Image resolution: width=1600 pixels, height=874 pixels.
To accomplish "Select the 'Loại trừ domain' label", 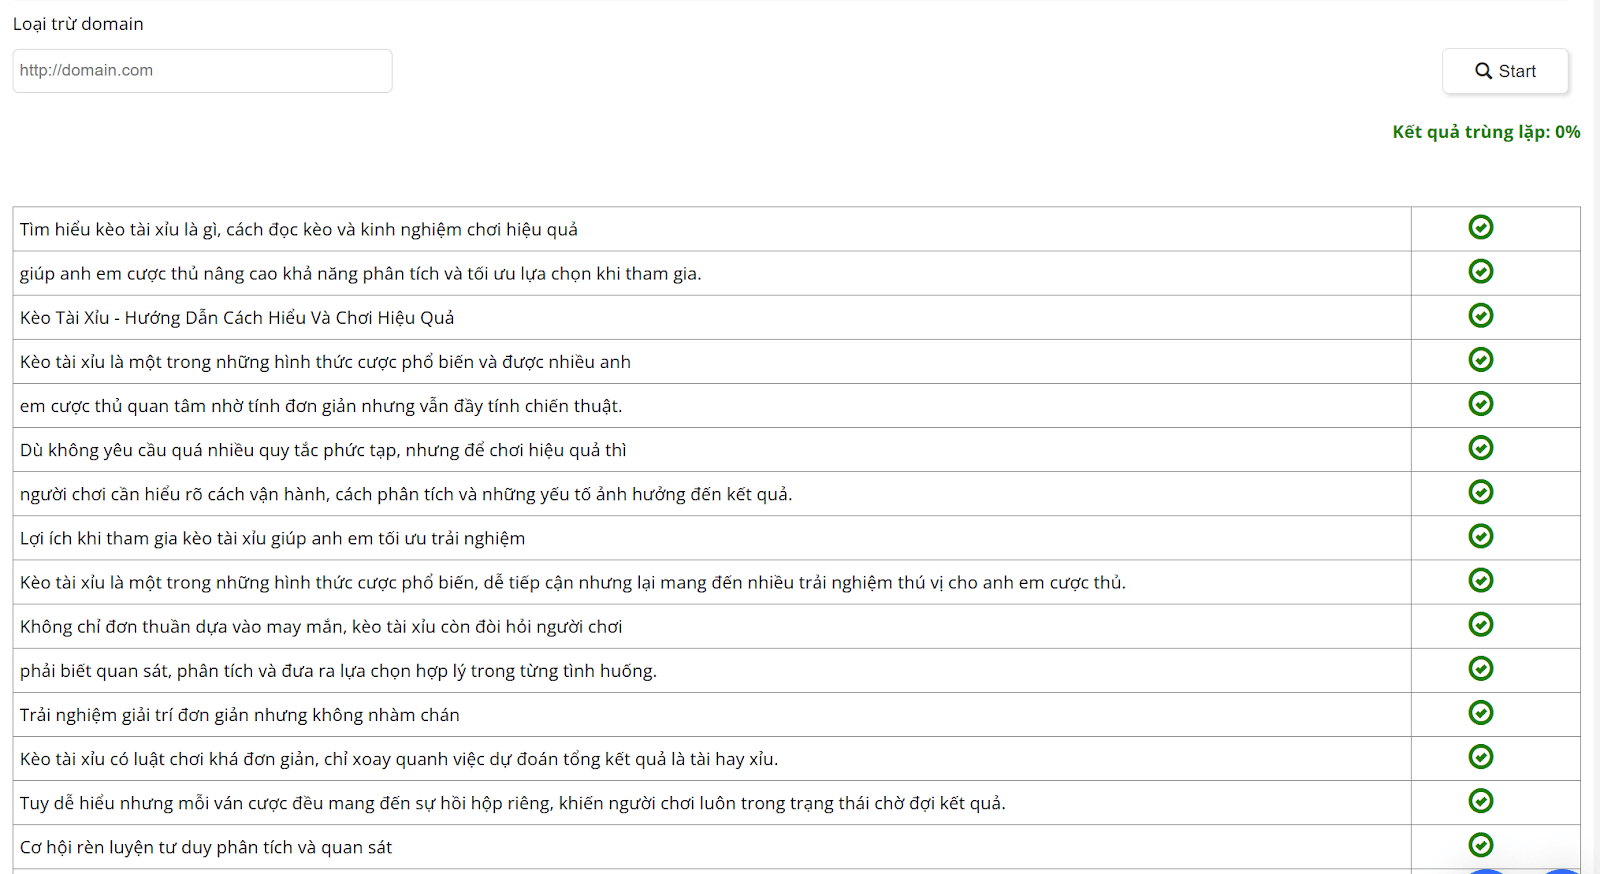I will pyautogui.click(x=78, y=24).
